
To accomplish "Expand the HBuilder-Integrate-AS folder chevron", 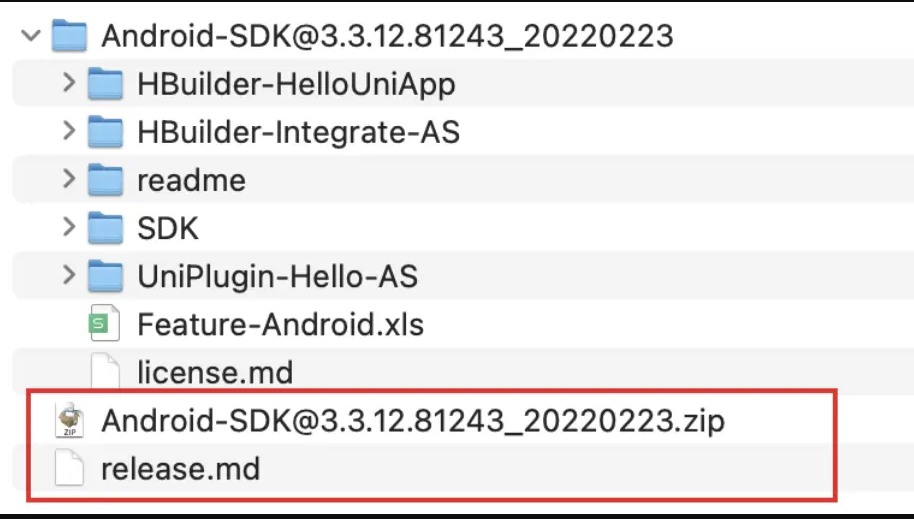I will click(68, 131).
